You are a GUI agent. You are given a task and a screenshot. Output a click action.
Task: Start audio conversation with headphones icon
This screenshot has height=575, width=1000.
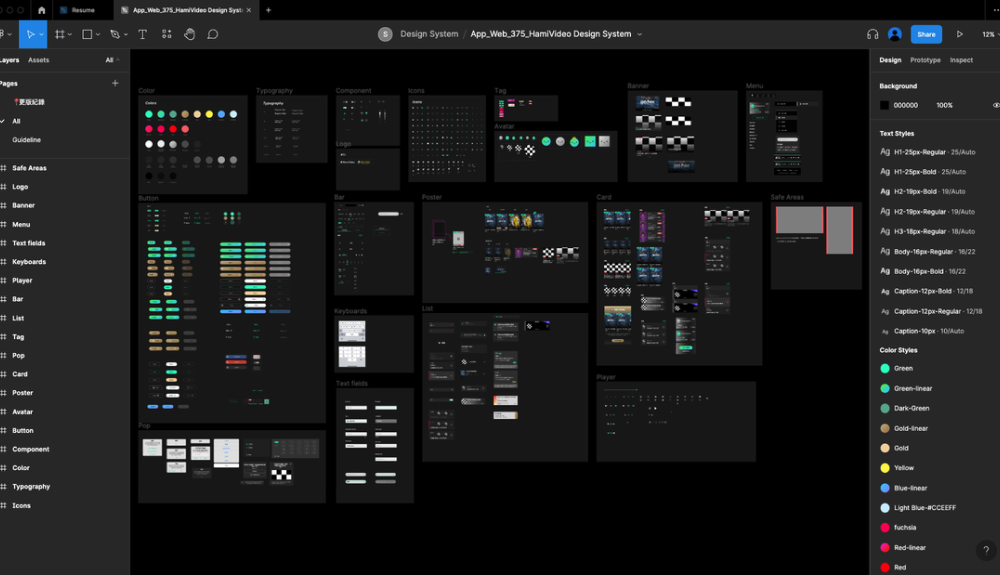(x=872, y=34)
